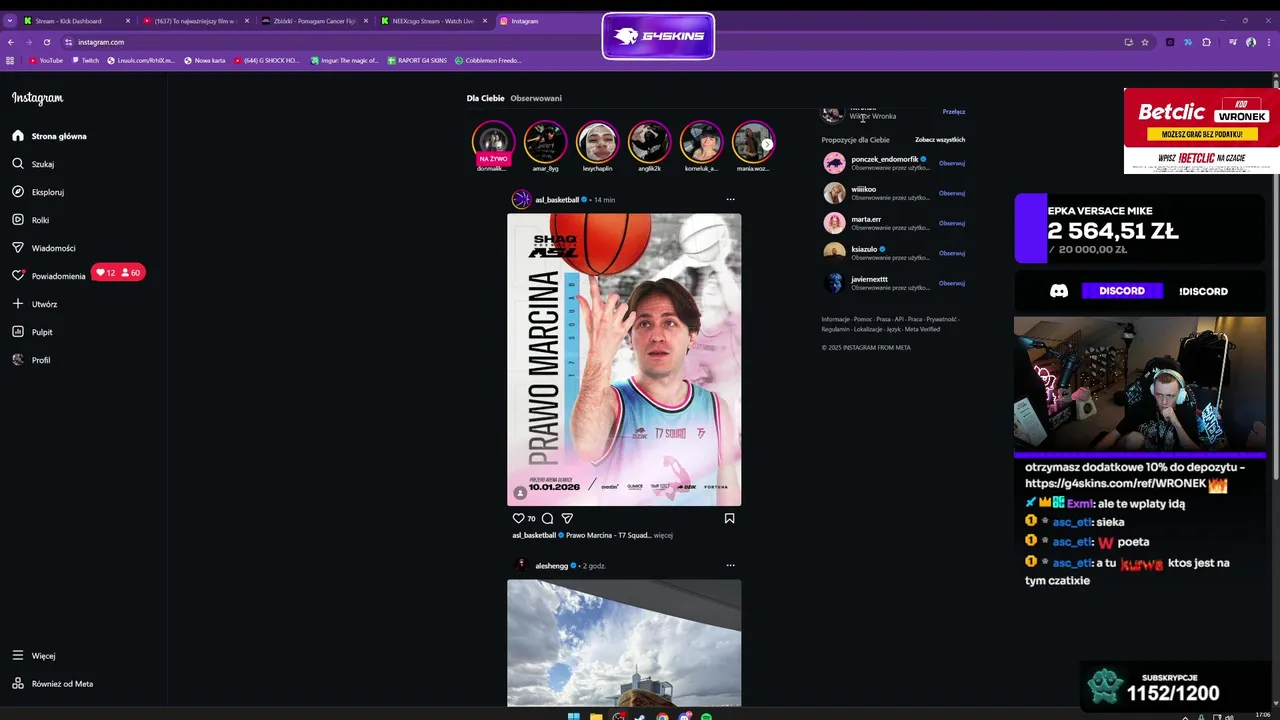Open media controls icon in toolbar
1280x720 pixels.
click(1233, 42)
